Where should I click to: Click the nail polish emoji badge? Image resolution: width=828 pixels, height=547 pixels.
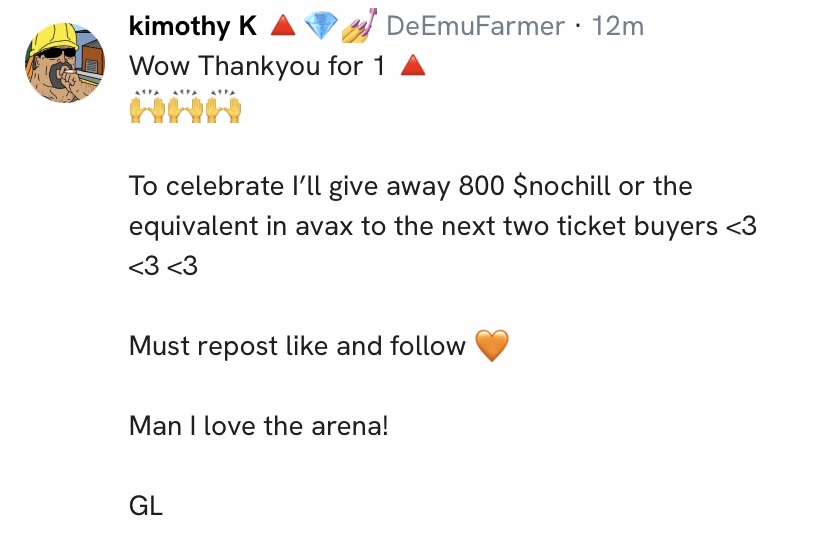(x=356, y=27)
